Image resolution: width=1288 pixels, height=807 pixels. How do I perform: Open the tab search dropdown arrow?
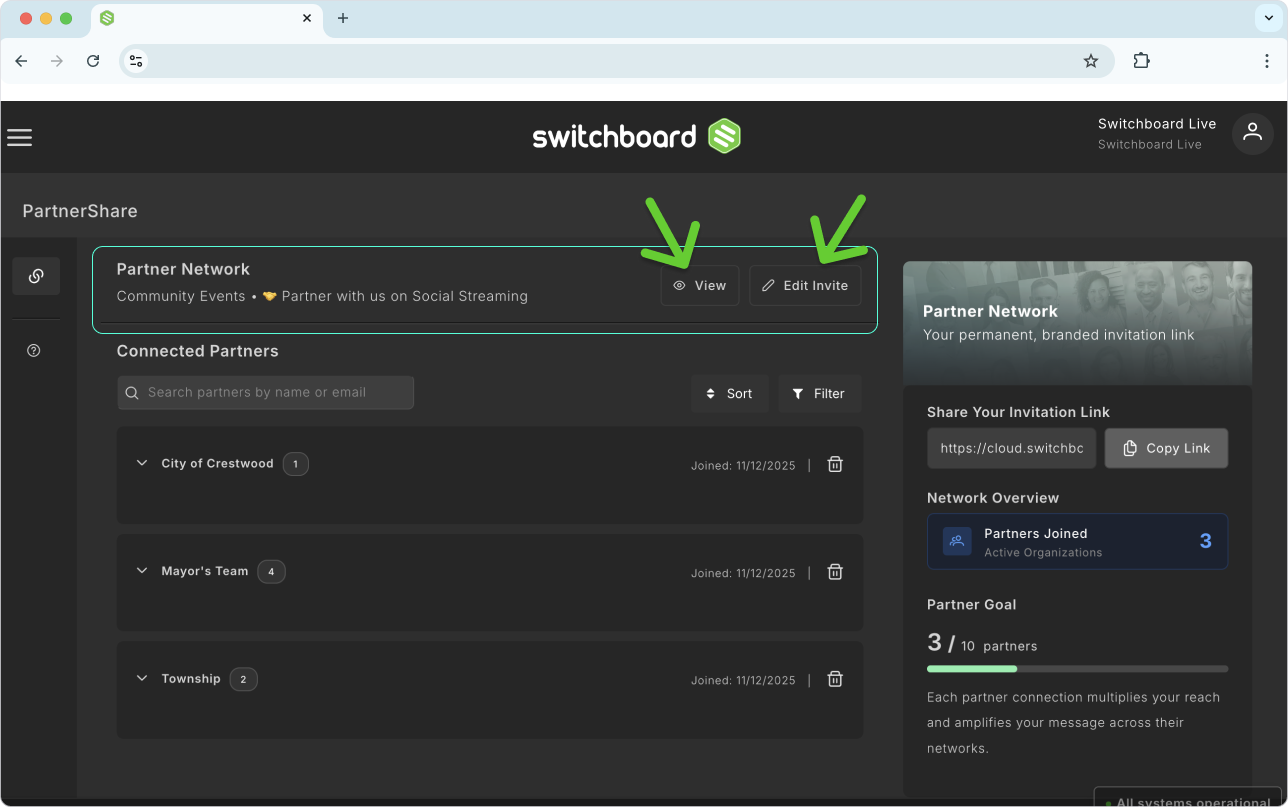point(1269,18)
